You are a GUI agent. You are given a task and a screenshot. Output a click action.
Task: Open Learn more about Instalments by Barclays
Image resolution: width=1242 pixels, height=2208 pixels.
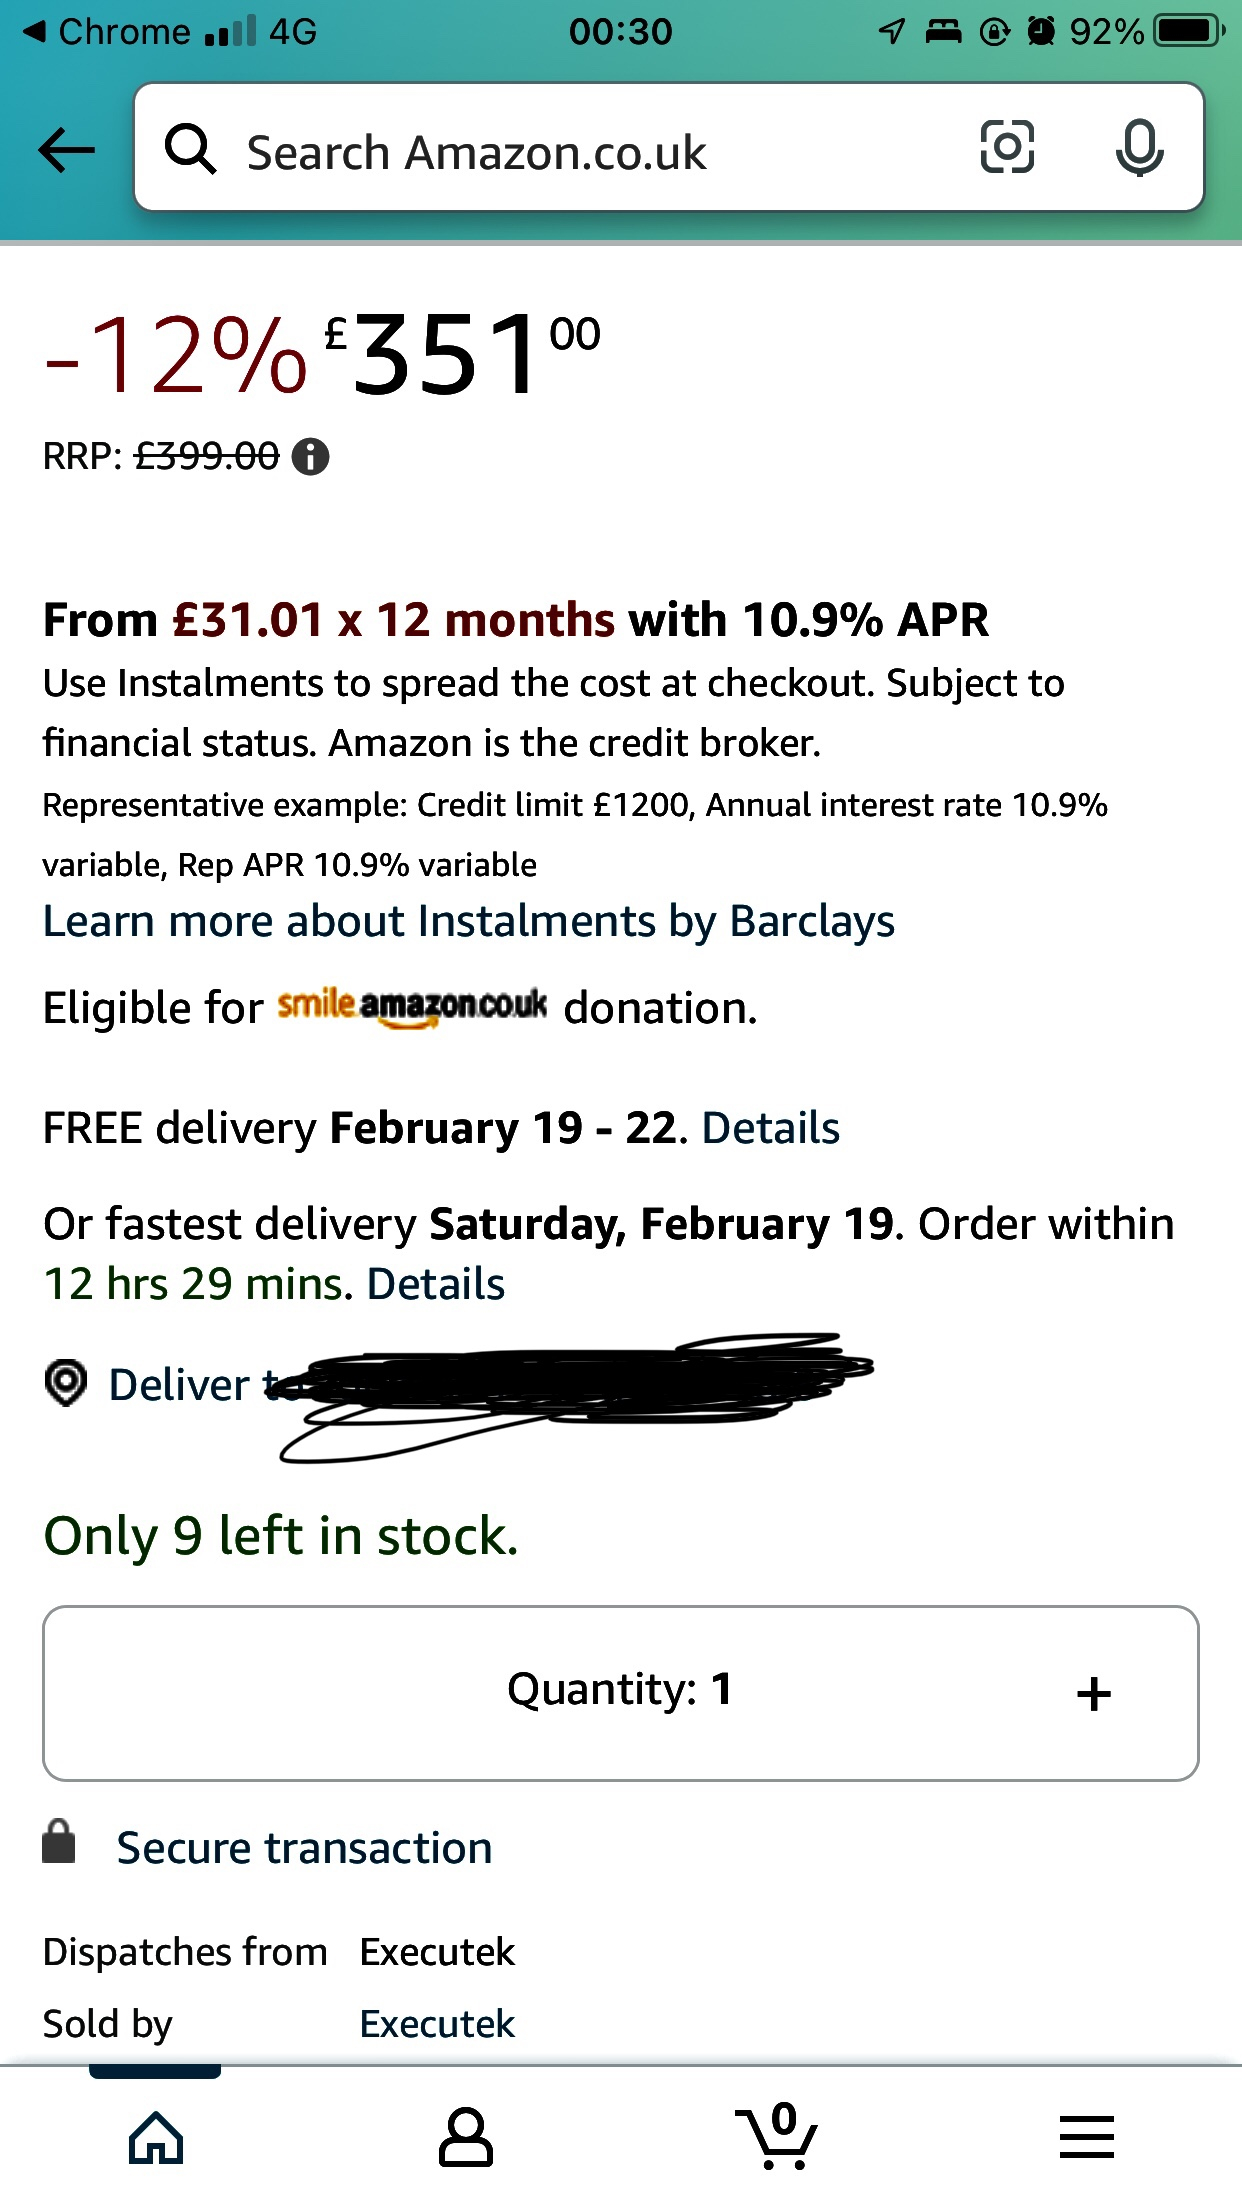pos(468,921)
